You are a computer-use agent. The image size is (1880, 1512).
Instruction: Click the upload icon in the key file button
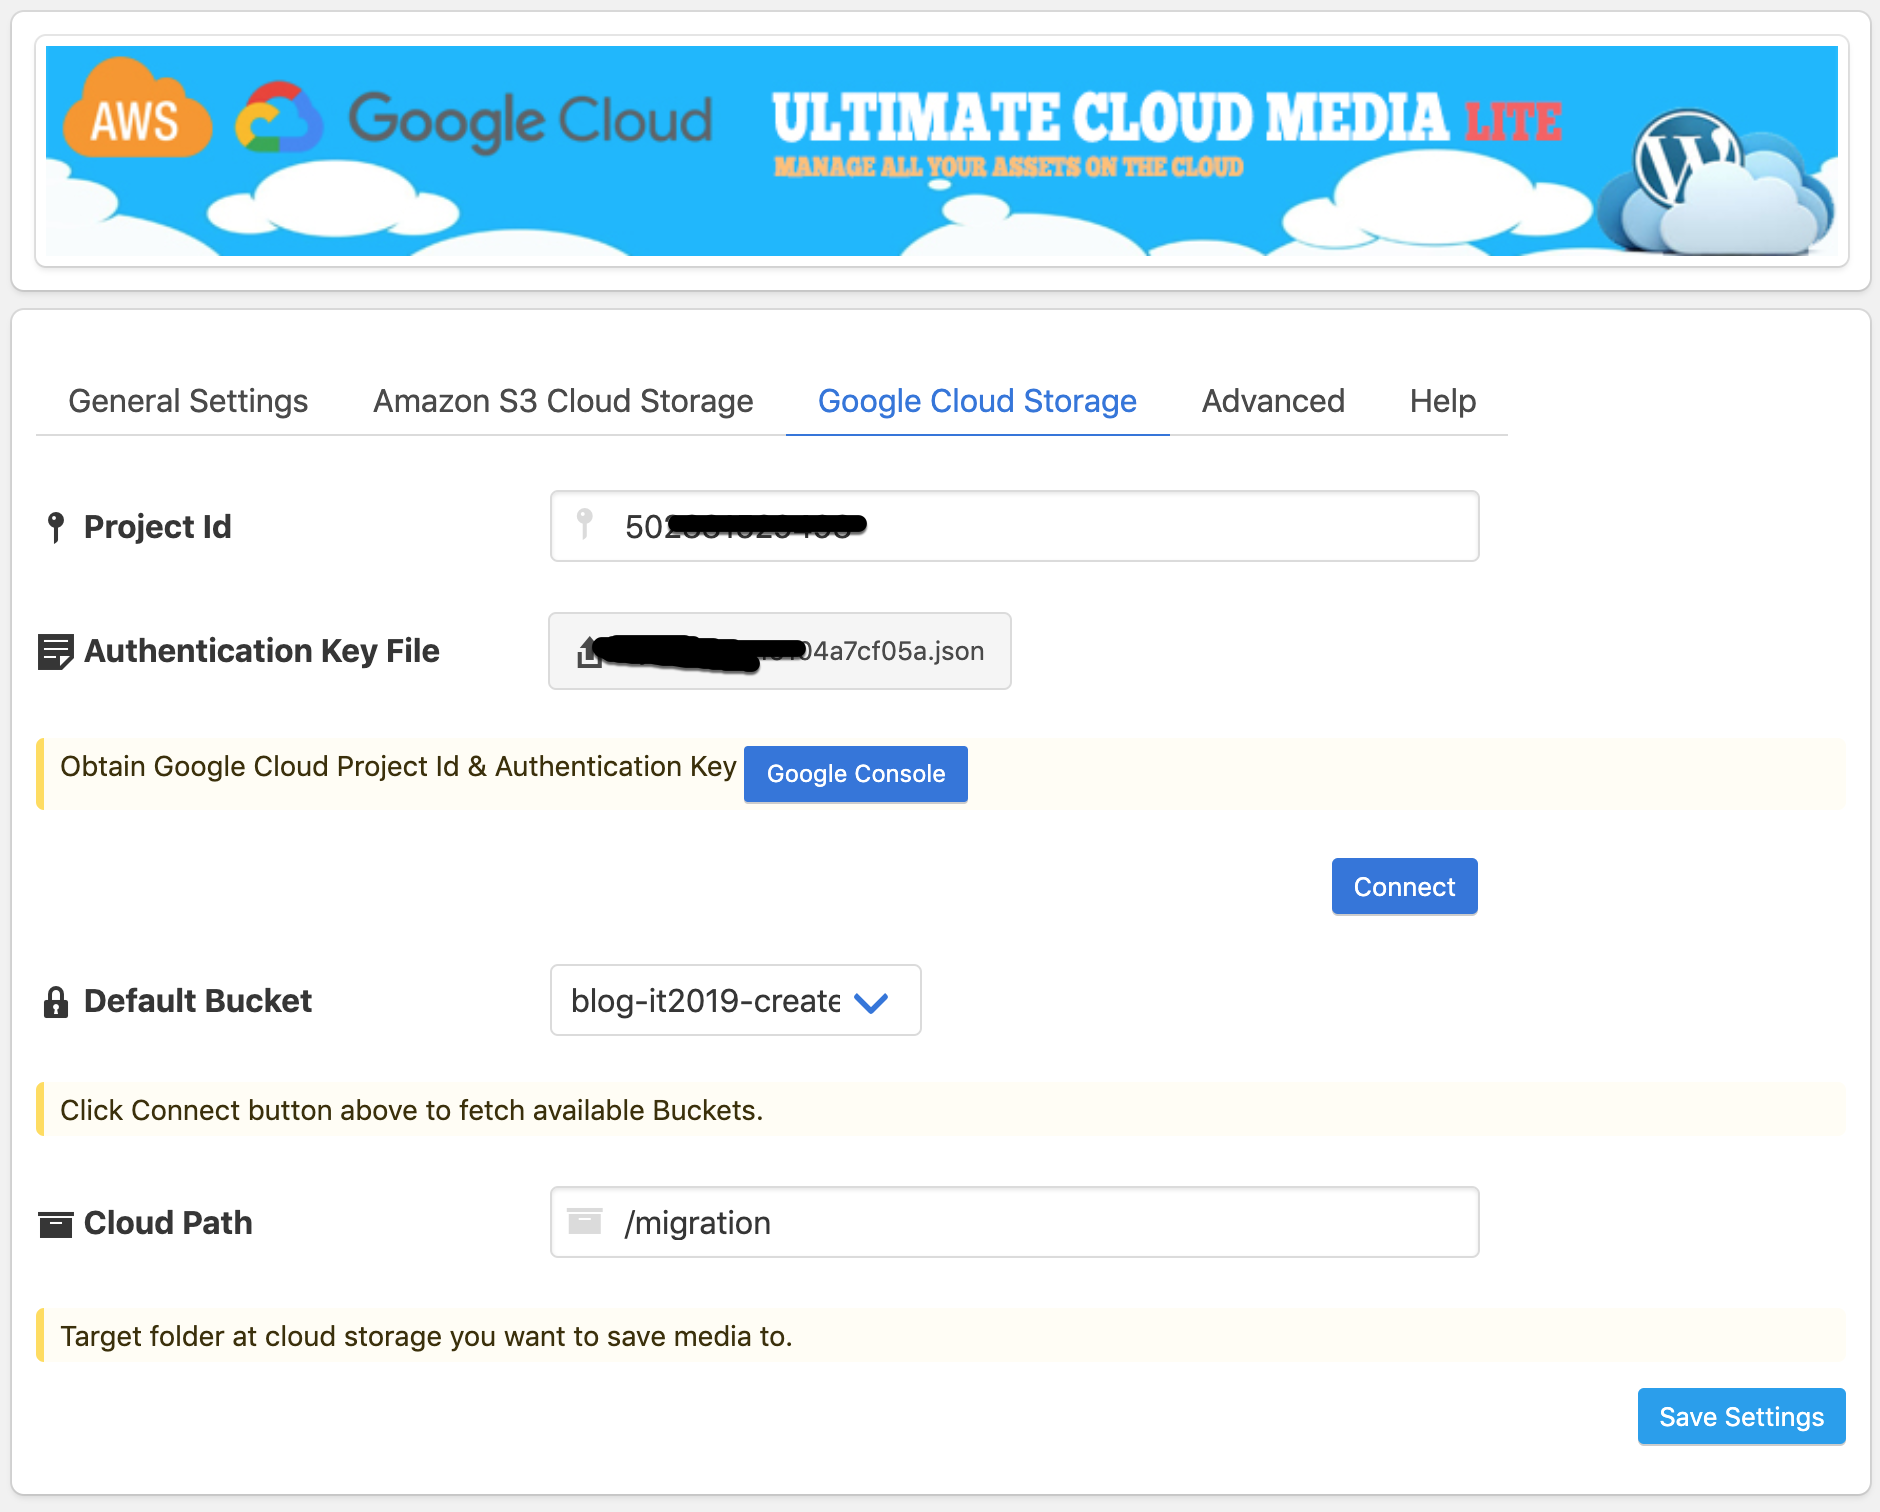click(589, 652)
